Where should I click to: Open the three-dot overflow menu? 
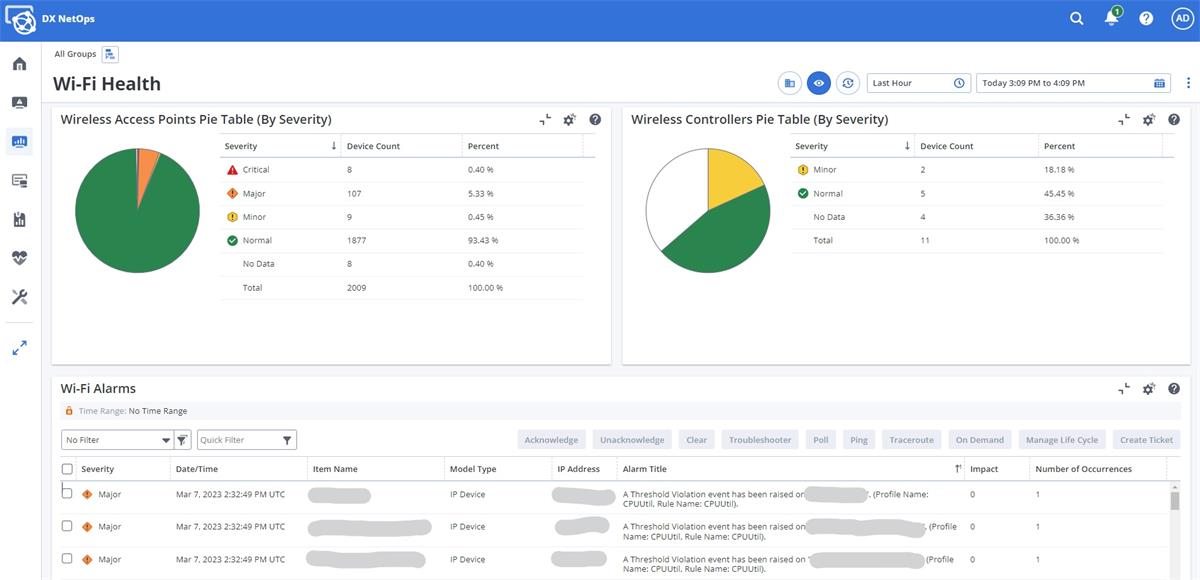pos(1188,82)
